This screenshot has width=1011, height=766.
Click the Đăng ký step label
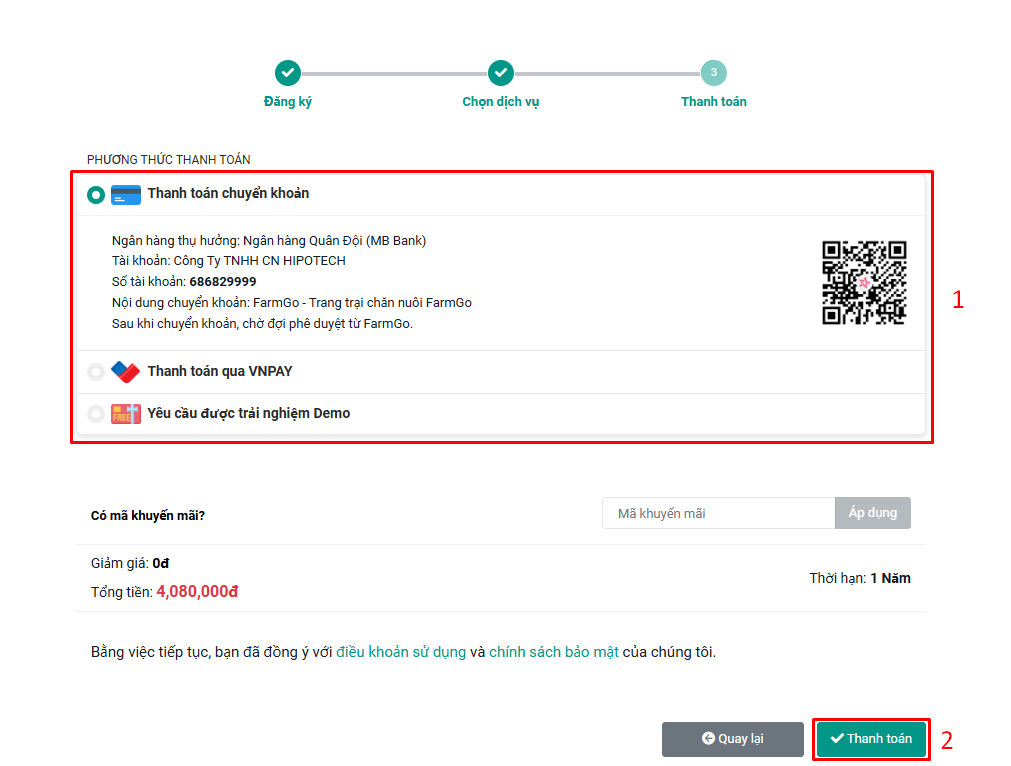pyautogui.click(x=288, y=102)
